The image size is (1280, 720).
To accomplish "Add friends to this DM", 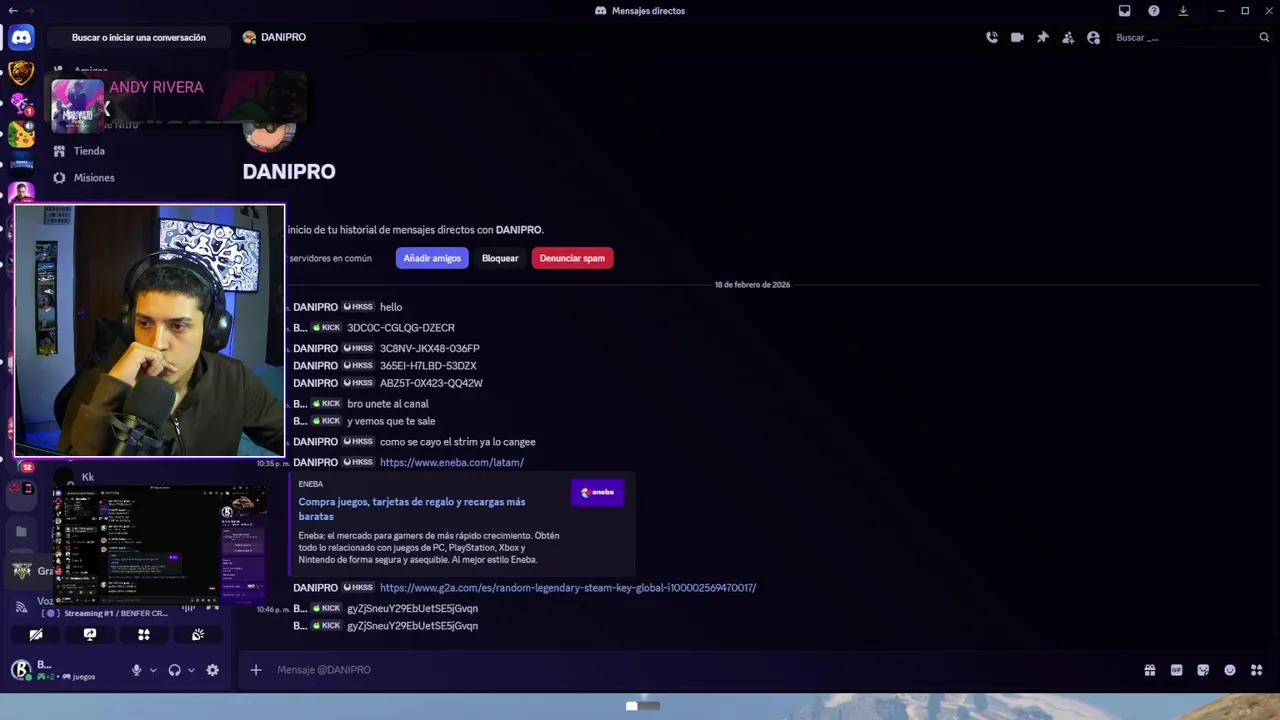I will click(x=1068, y=37).
